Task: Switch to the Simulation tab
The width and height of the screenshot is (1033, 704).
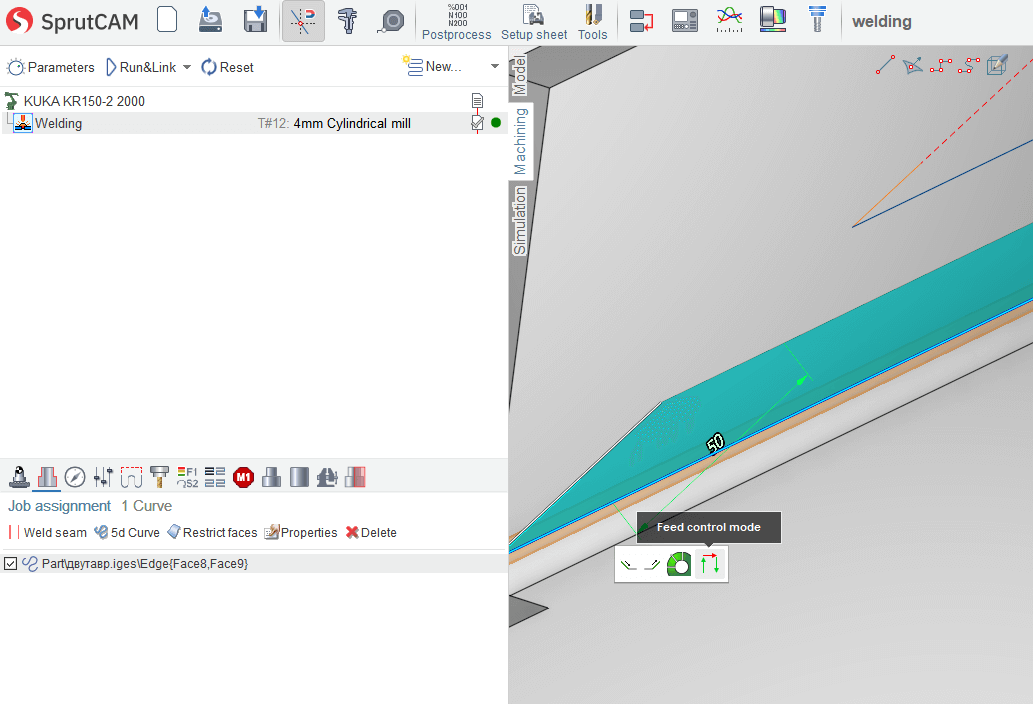Action: [x=520, y=221]
